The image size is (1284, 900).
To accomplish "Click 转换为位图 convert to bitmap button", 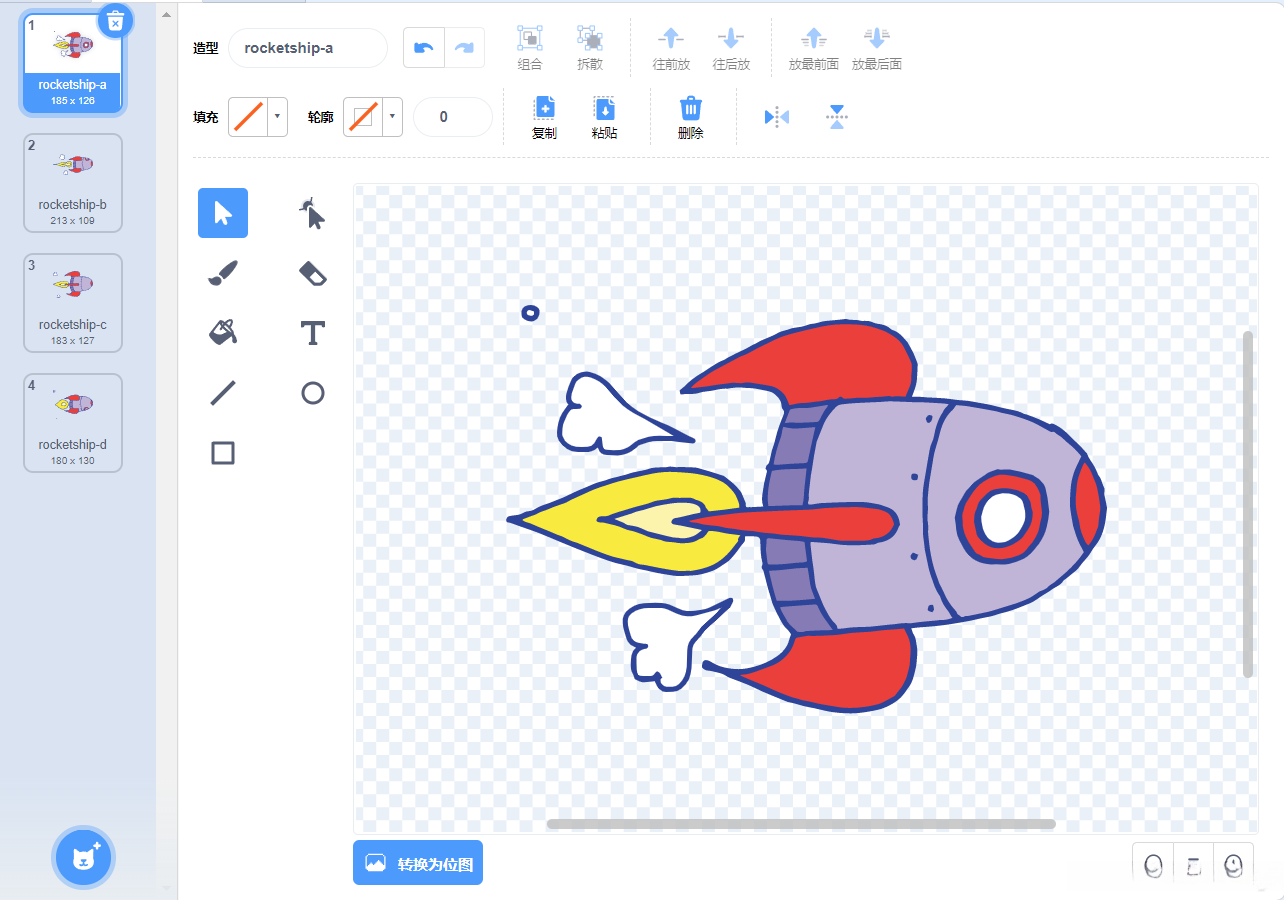I will pos(418,863).
